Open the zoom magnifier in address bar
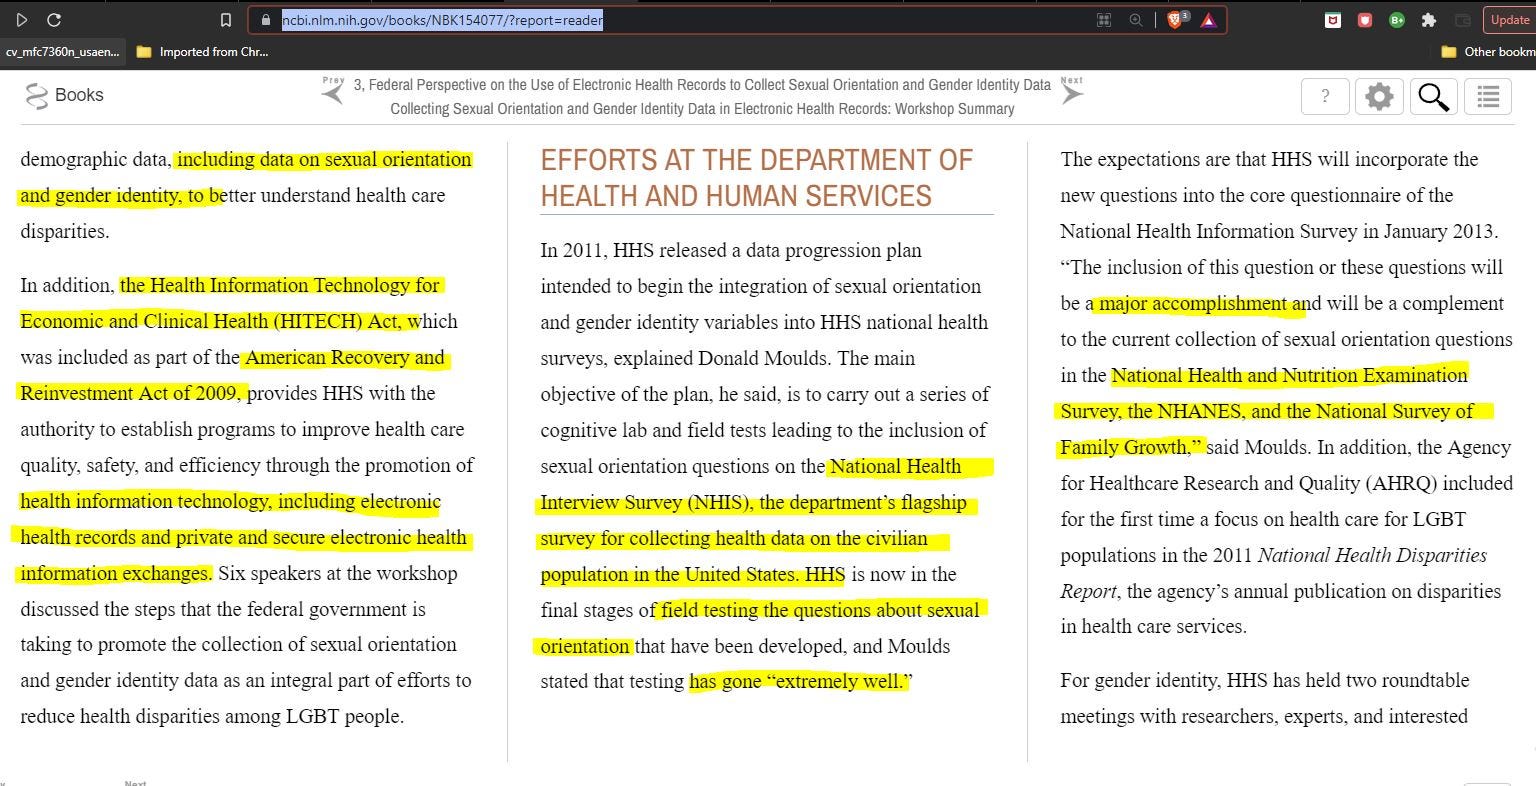The height and width of the screenshot is (786, 1536). [1135, 20]
